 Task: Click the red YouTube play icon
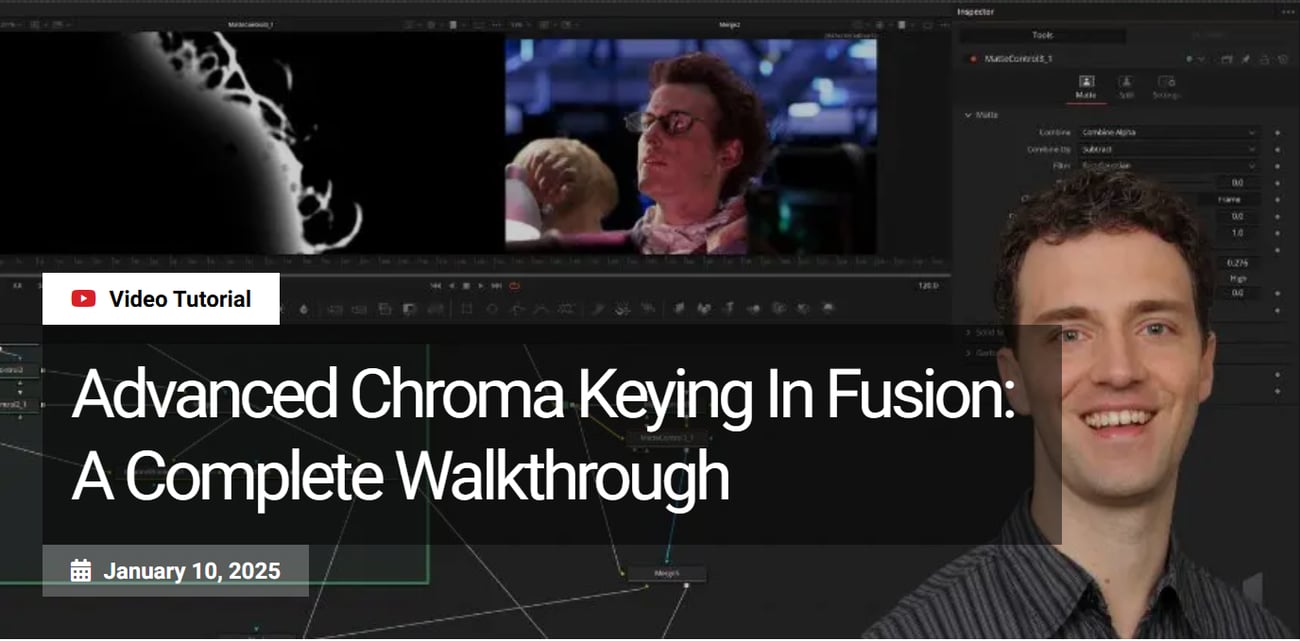tap(84, 298)
